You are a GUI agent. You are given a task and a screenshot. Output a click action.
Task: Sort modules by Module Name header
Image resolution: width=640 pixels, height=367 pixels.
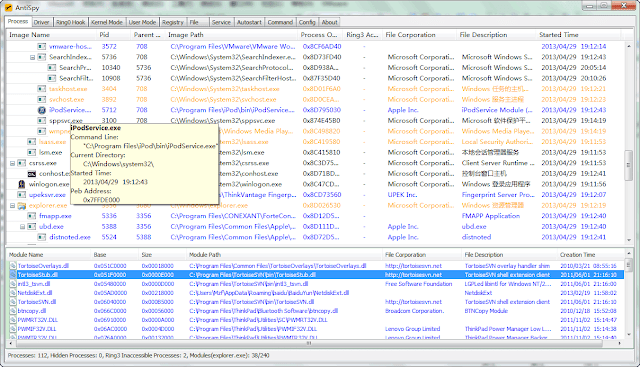coord(48,255)
